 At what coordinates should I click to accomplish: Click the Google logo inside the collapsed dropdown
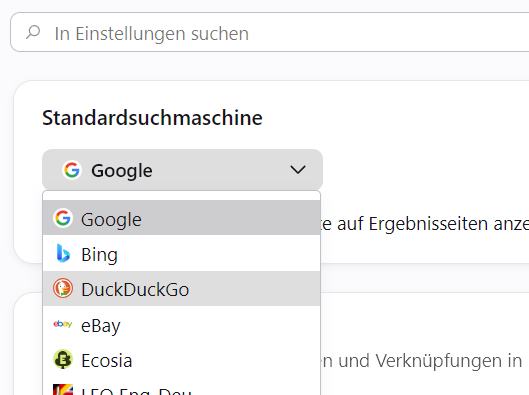coord(72,170)
